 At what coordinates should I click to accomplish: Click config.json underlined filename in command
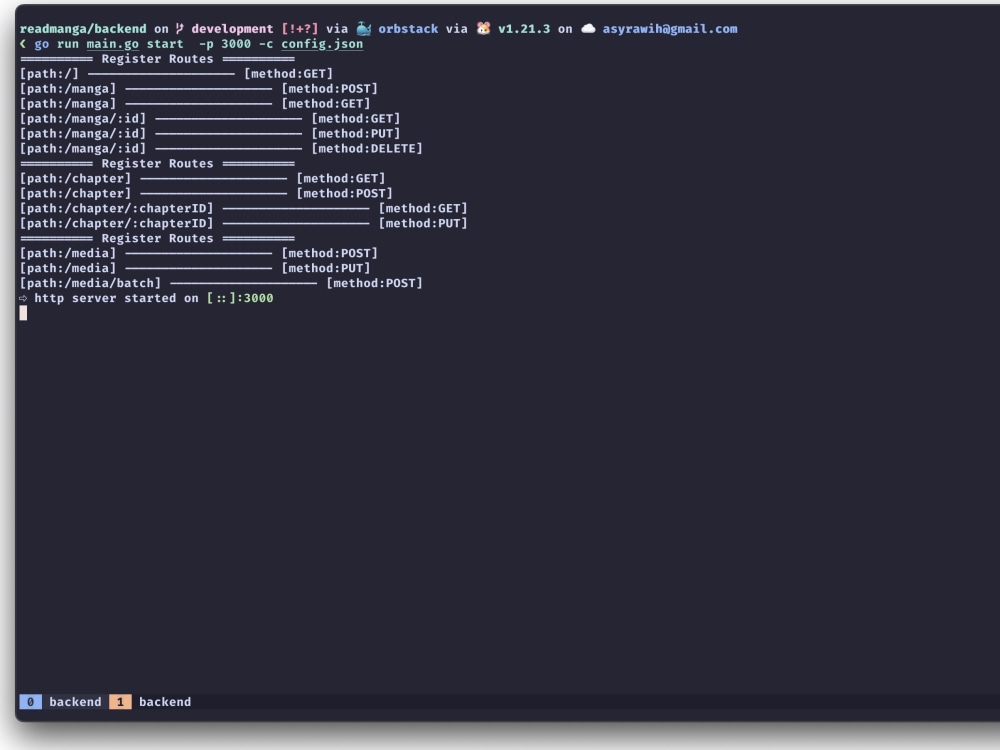[322, 44]
